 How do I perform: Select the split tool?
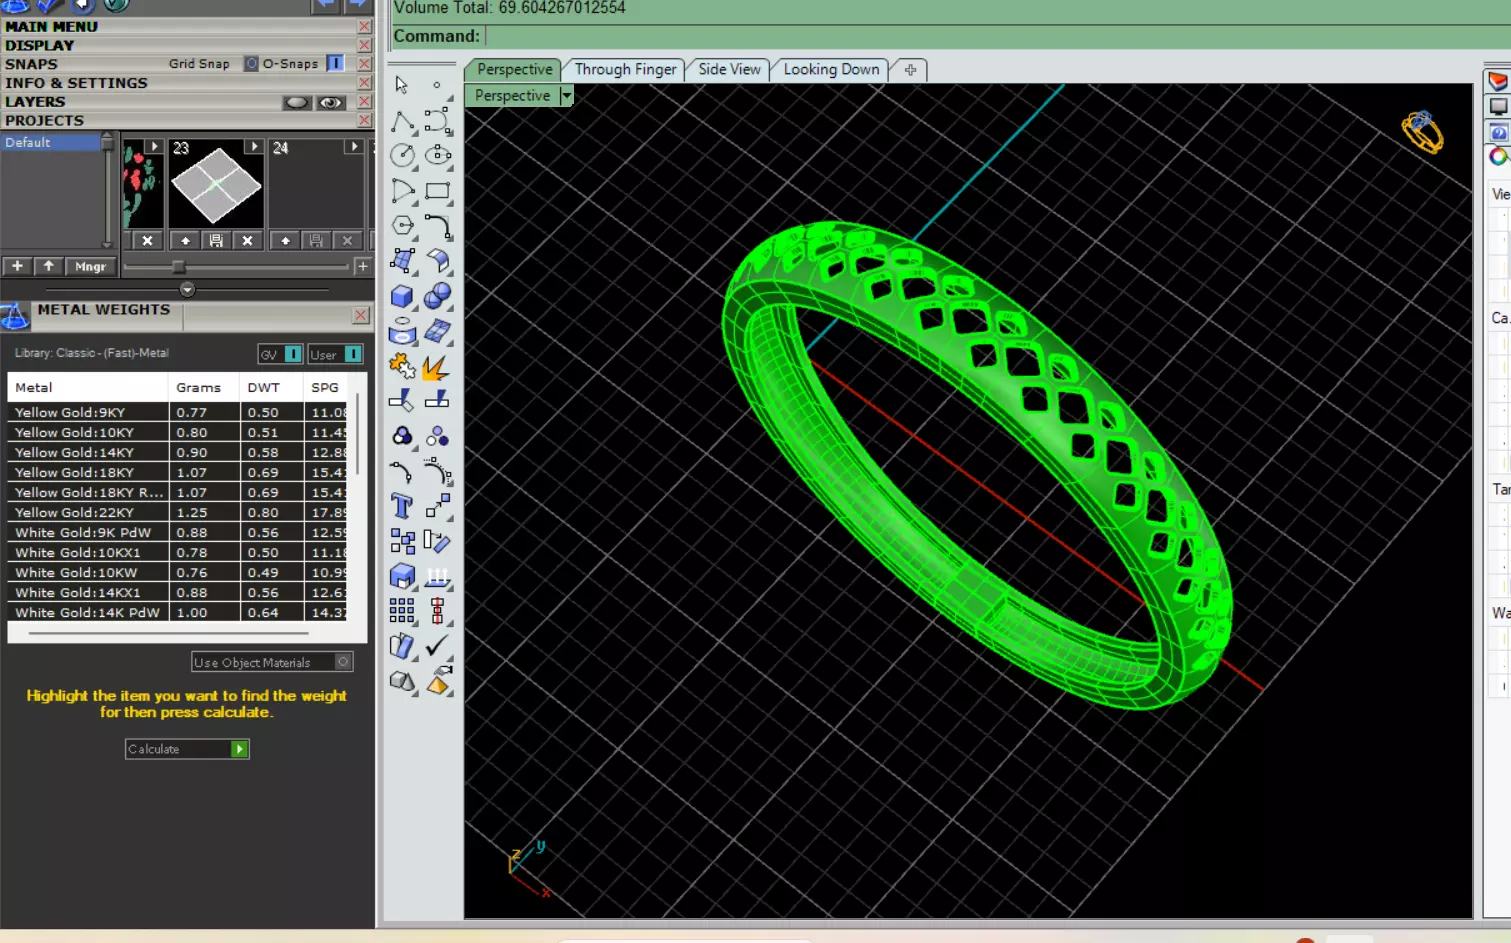437,401
